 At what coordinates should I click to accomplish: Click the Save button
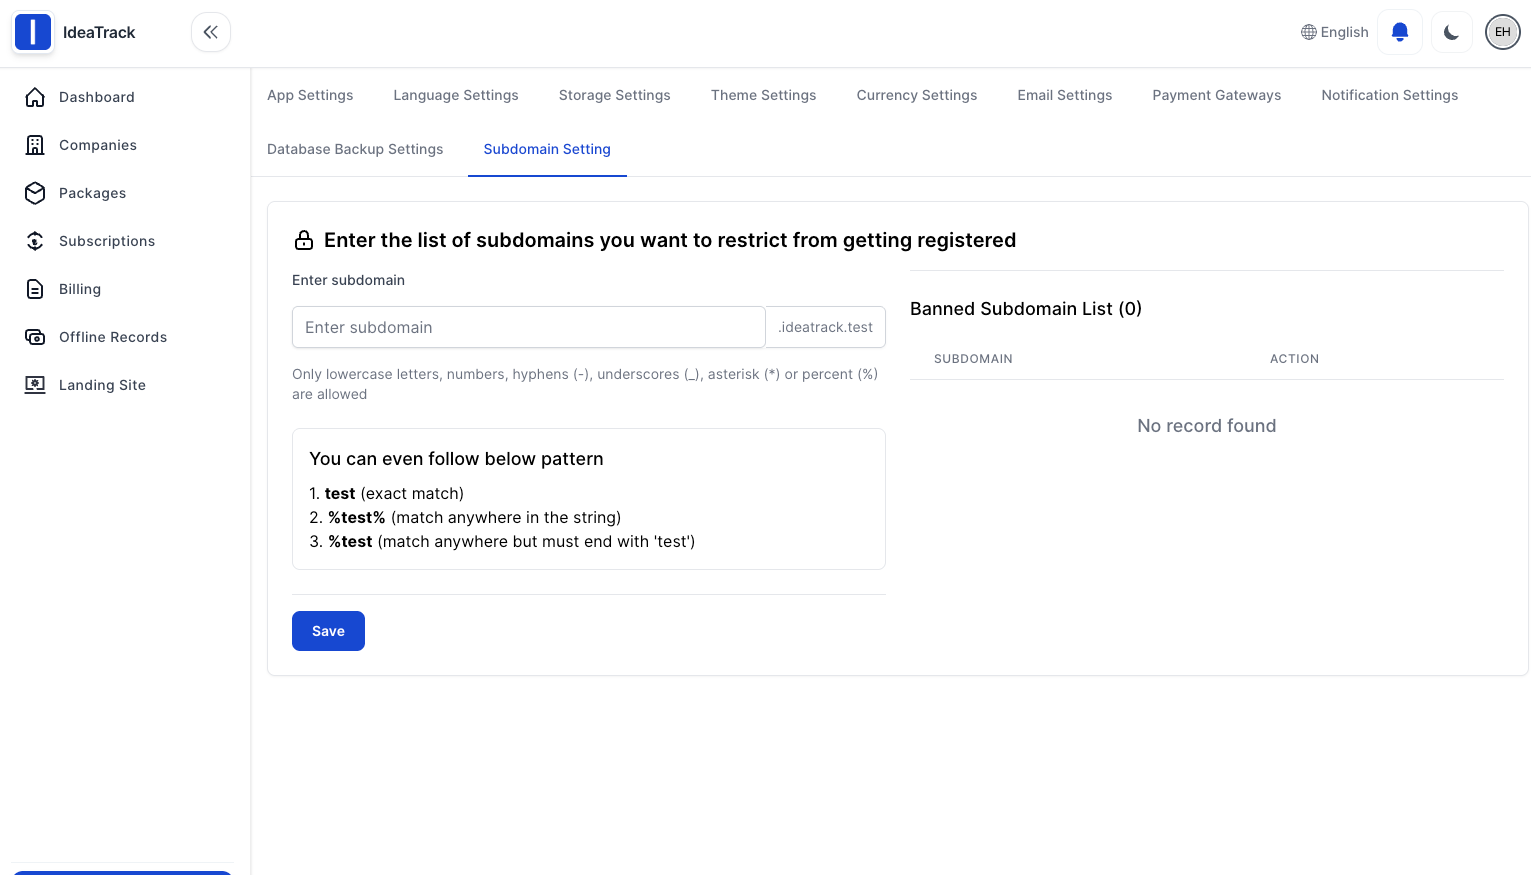click(328, 631)
